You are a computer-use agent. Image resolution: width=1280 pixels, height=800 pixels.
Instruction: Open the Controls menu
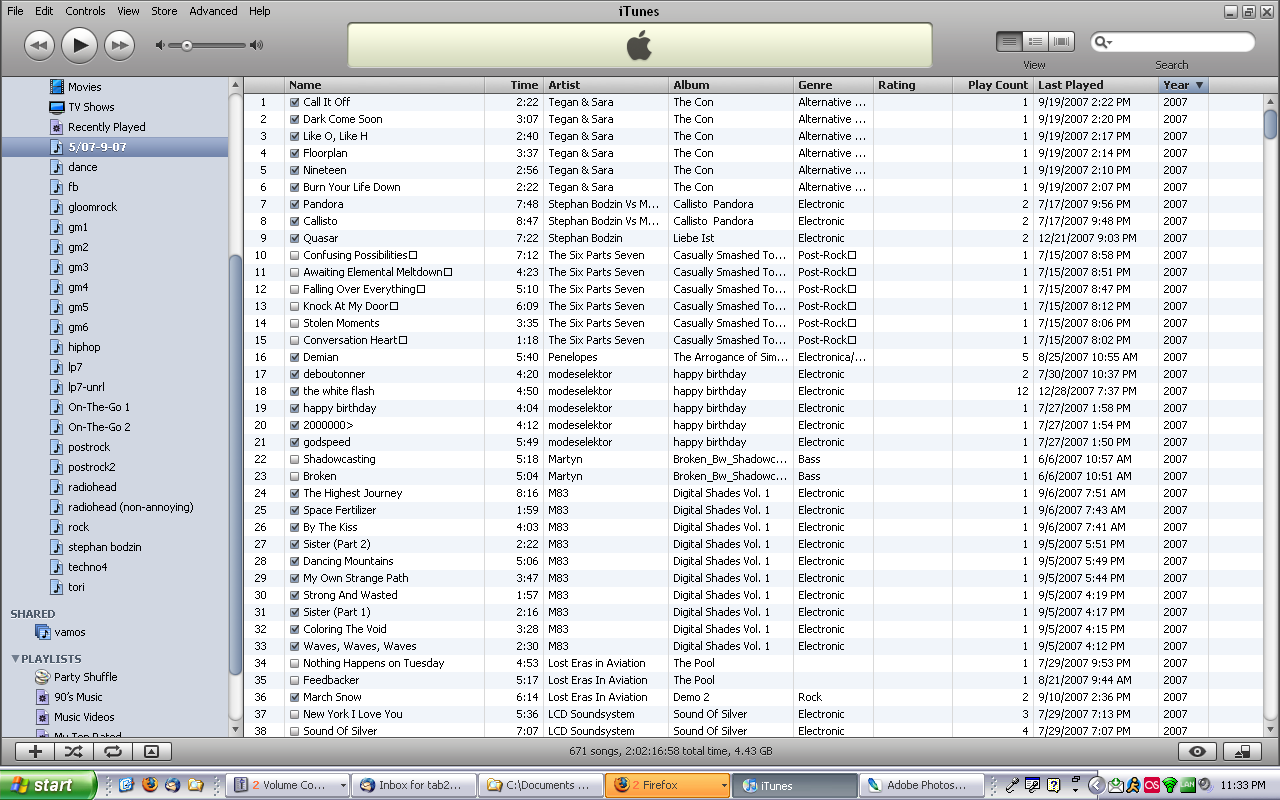click(x=85, y=11)
